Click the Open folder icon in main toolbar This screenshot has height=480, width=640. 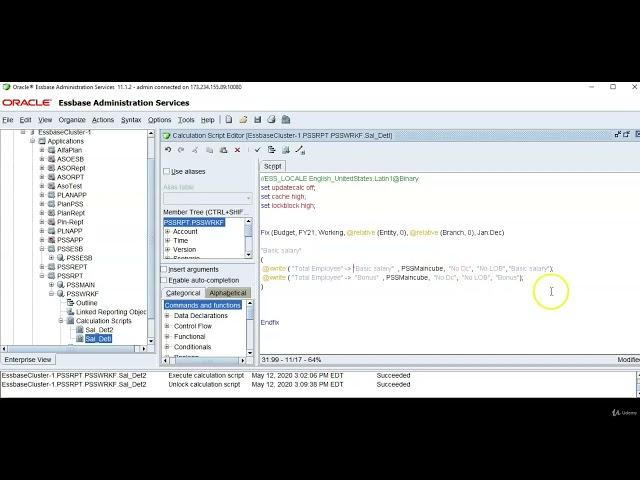click(x=243, y=120)
